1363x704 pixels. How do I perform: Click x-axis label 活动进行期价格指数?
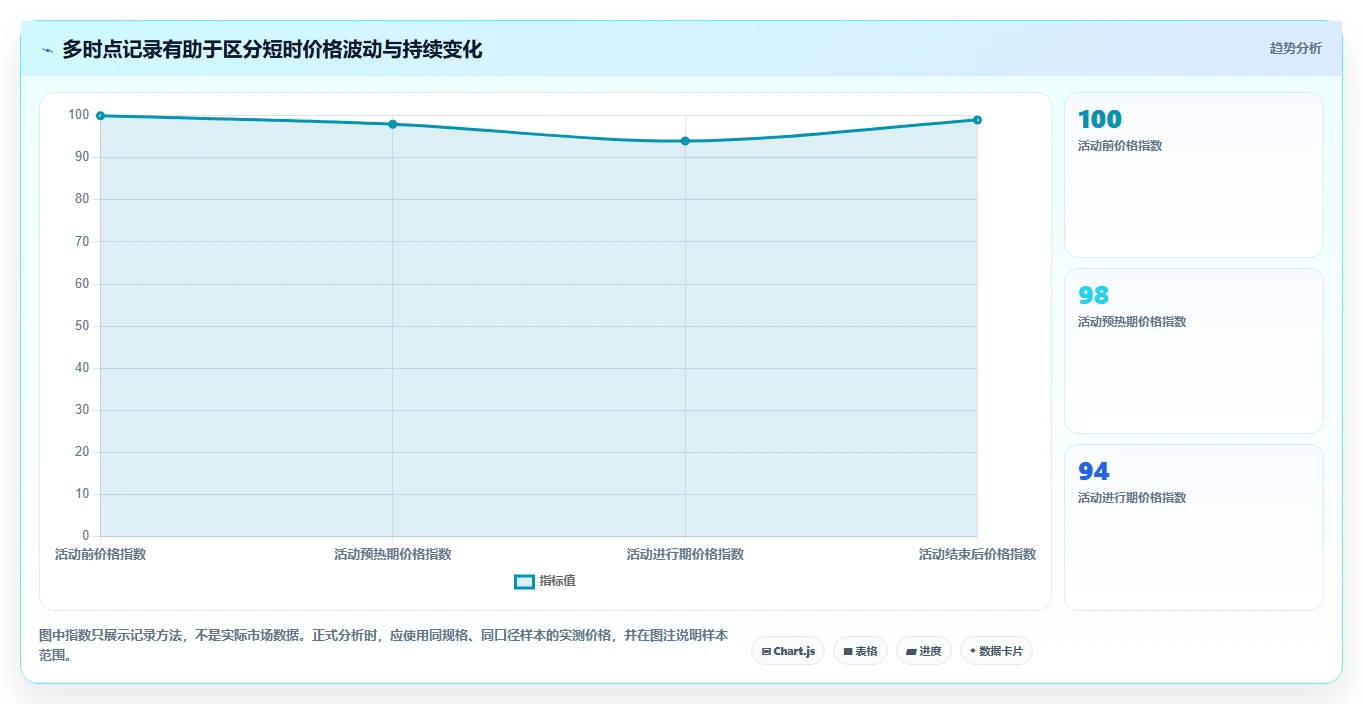click(685, 554)
